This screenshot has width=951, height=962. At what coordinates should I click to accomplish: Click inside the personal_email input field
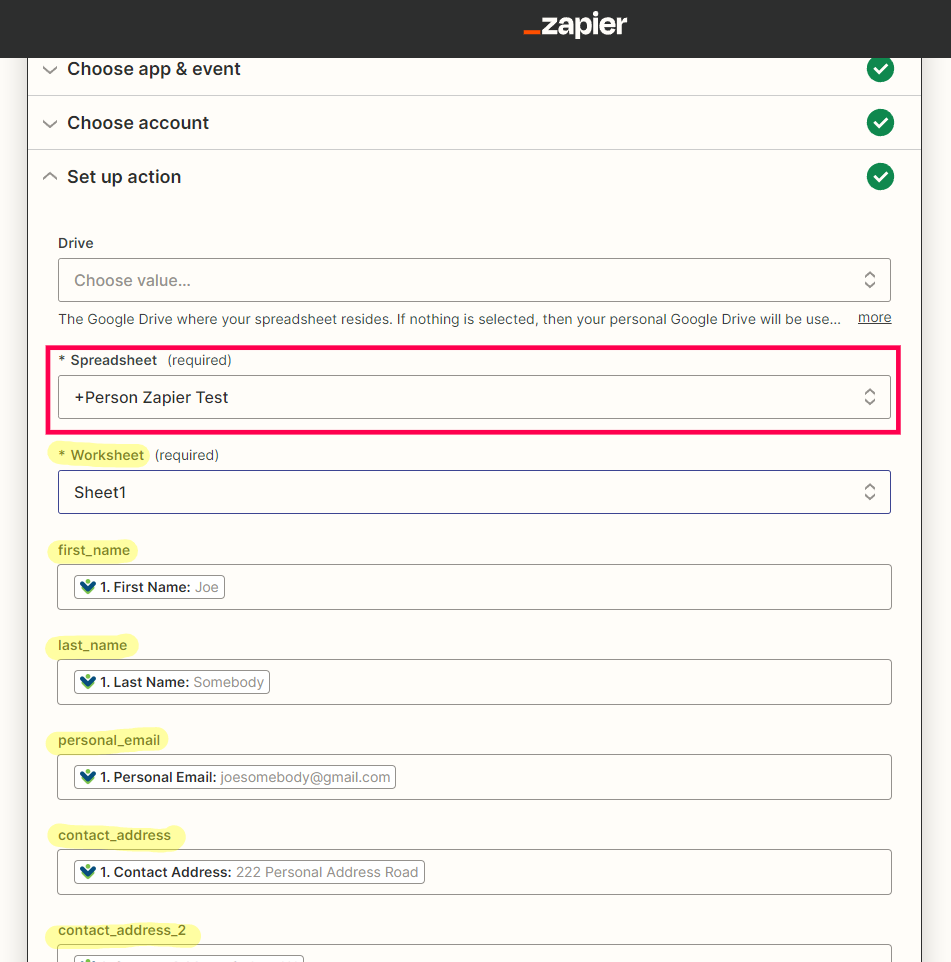640,777
